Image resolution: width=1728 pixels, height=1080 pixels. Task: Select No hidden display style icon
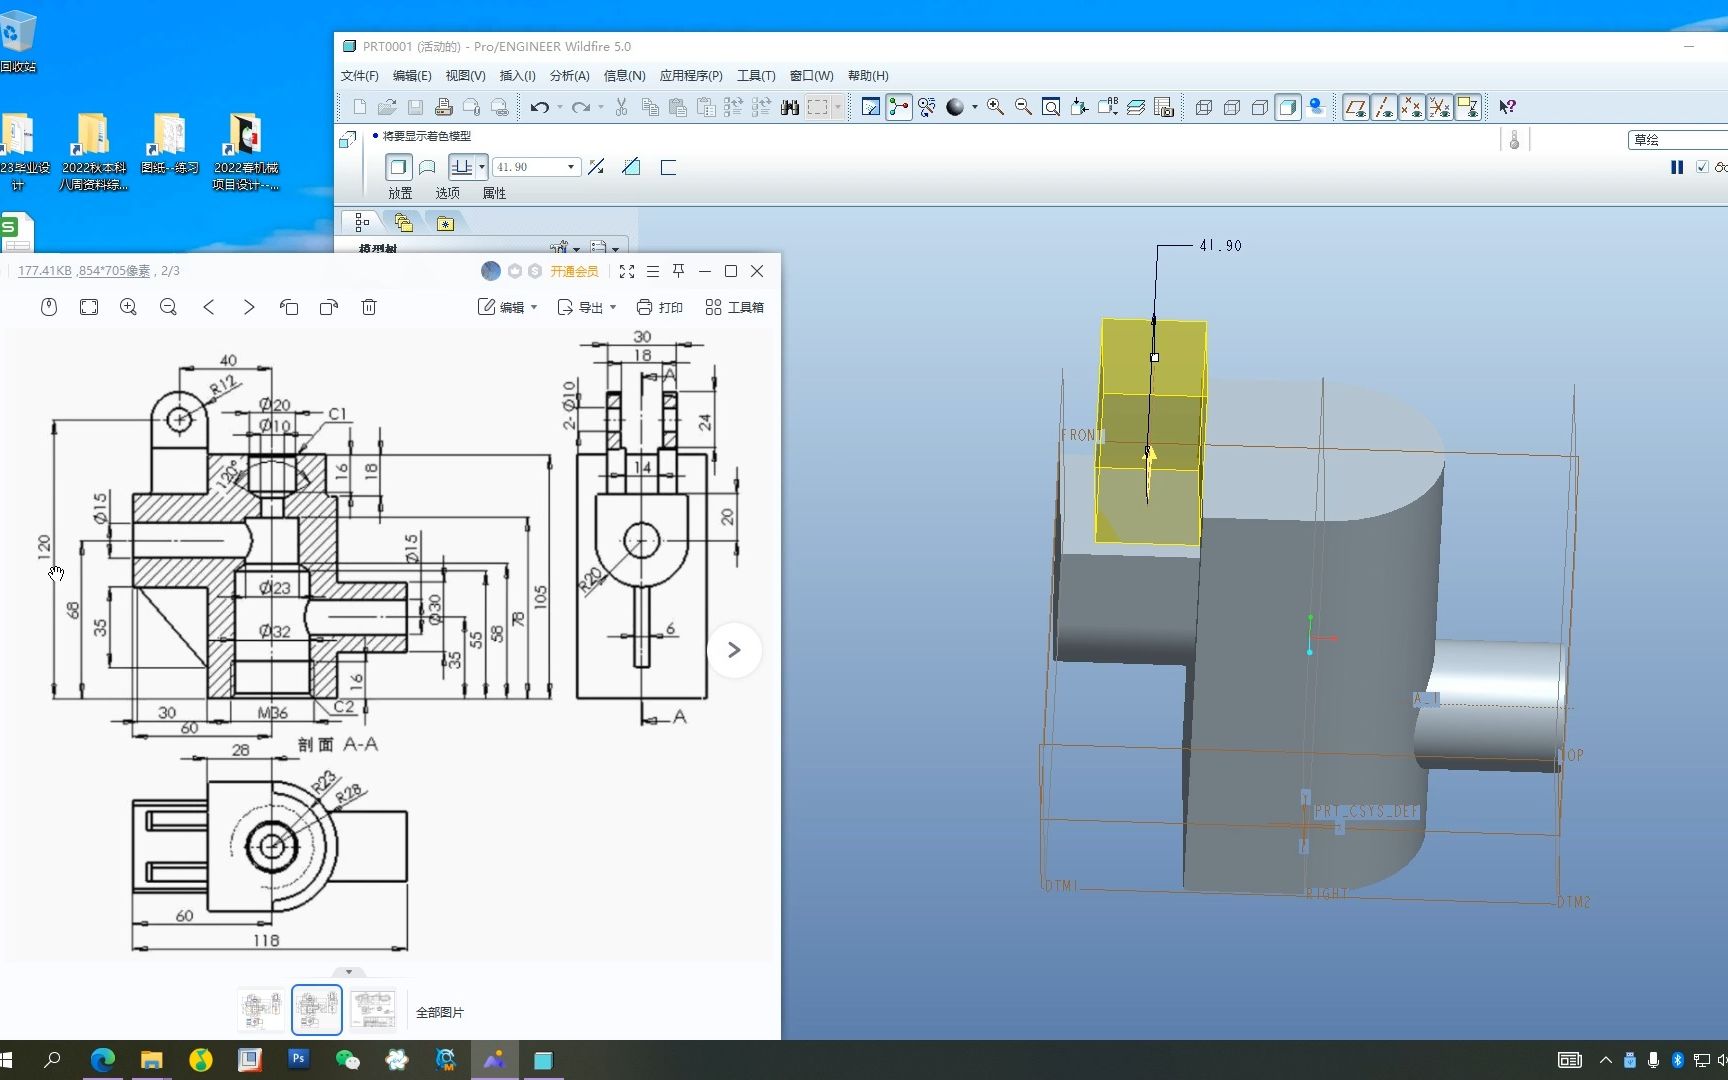(x=1260, y=107)
